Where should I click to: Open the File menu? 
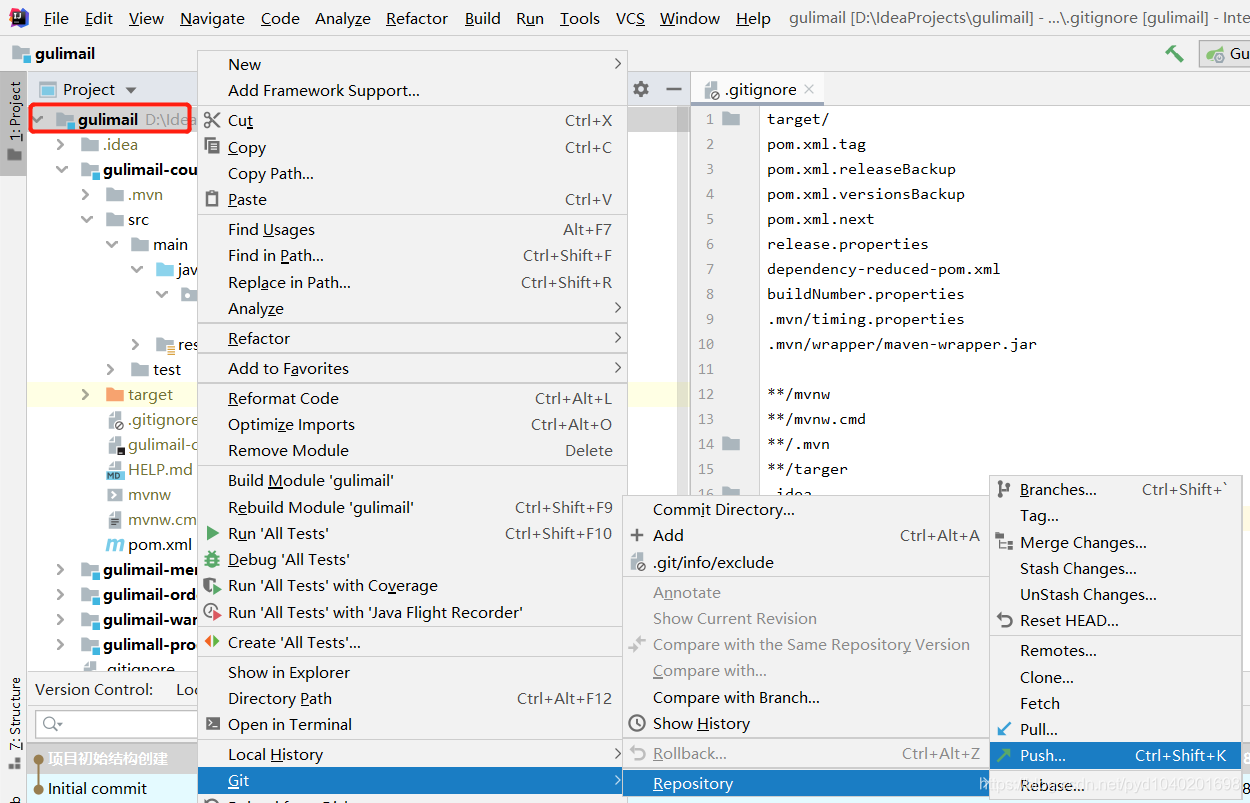coord(56,18)
